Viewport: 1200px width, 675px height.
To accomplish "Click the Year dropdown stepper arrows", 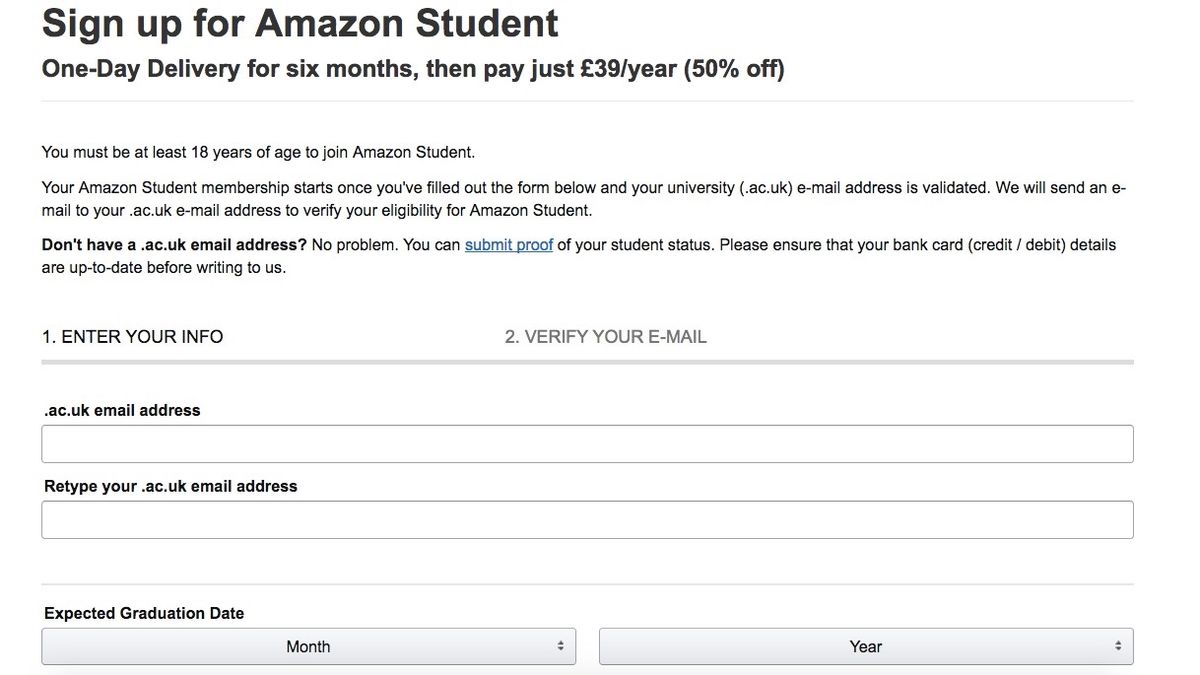I will pos(1120,646).
